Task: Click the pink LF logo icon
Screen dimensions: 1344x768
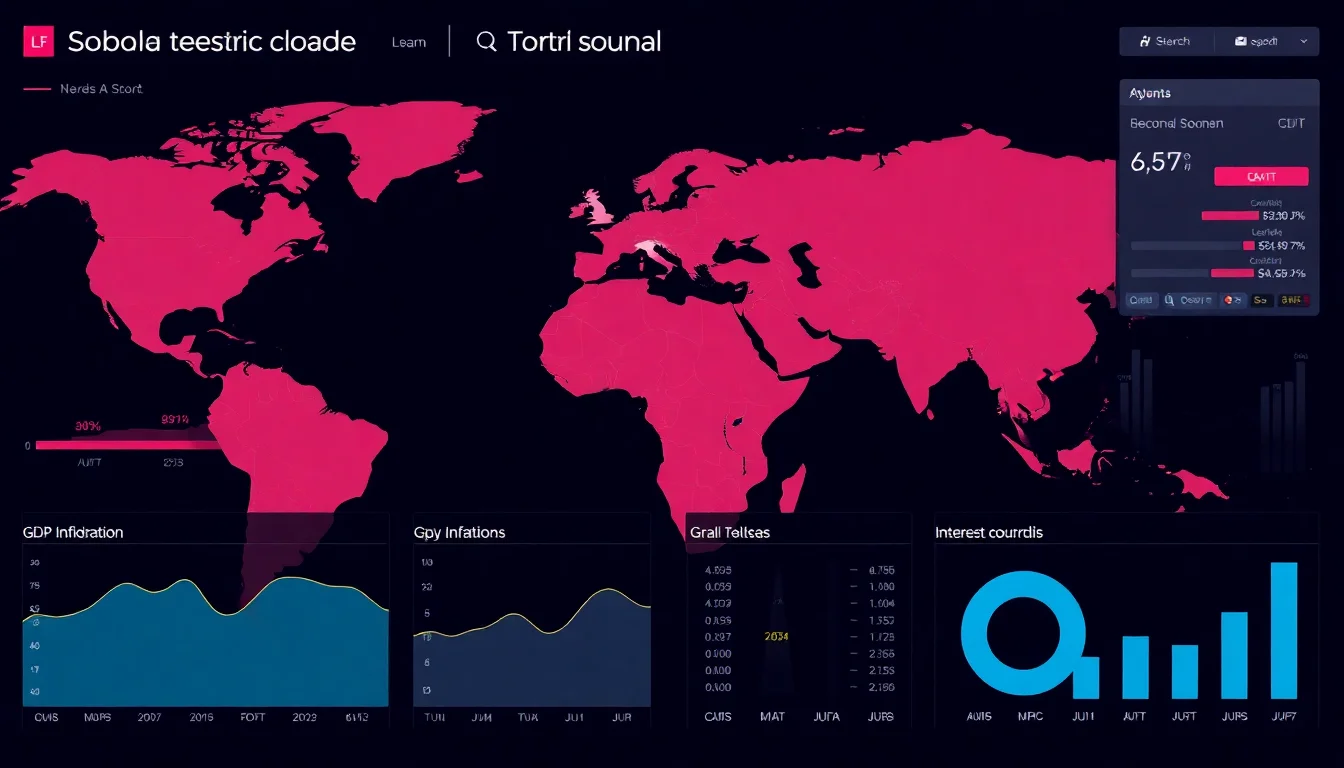Action: tap(38, 41)
